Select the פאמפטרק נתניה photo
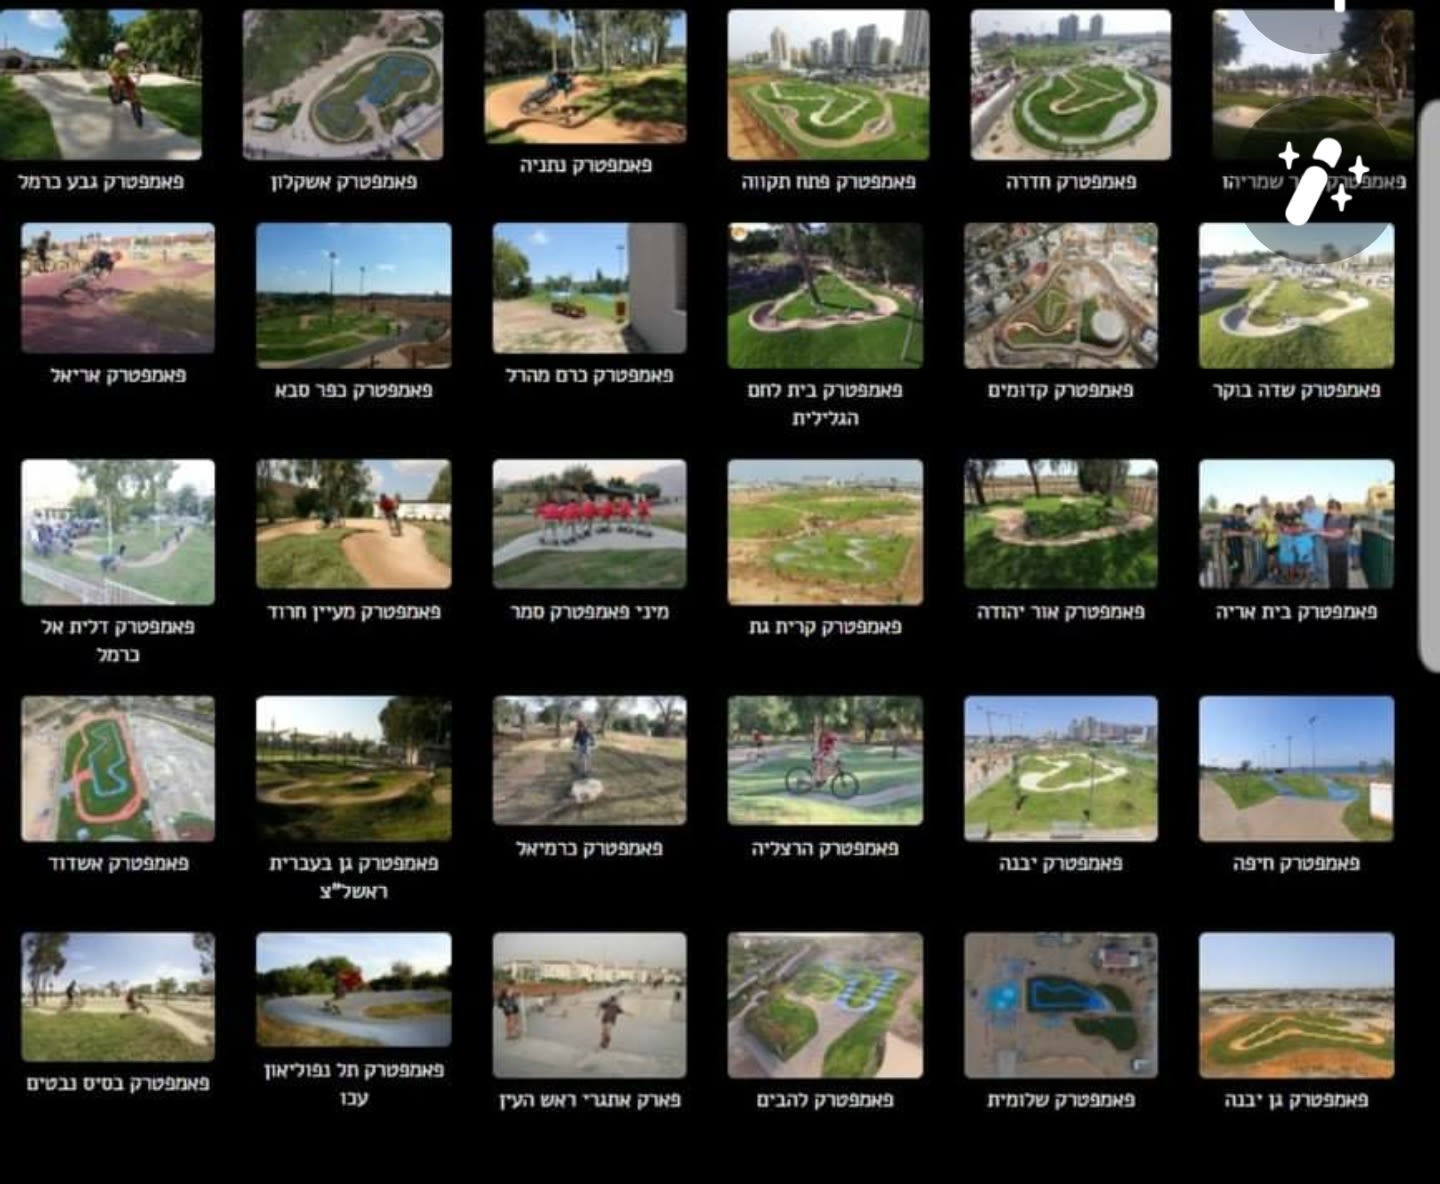Screen dimensions: 1440x1184 [586, 77]
